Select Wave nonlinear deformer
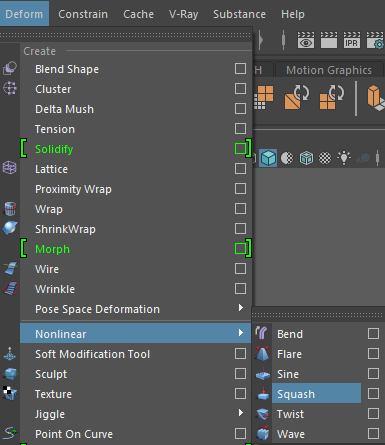The image size is (385, 445). coord(291,434)
